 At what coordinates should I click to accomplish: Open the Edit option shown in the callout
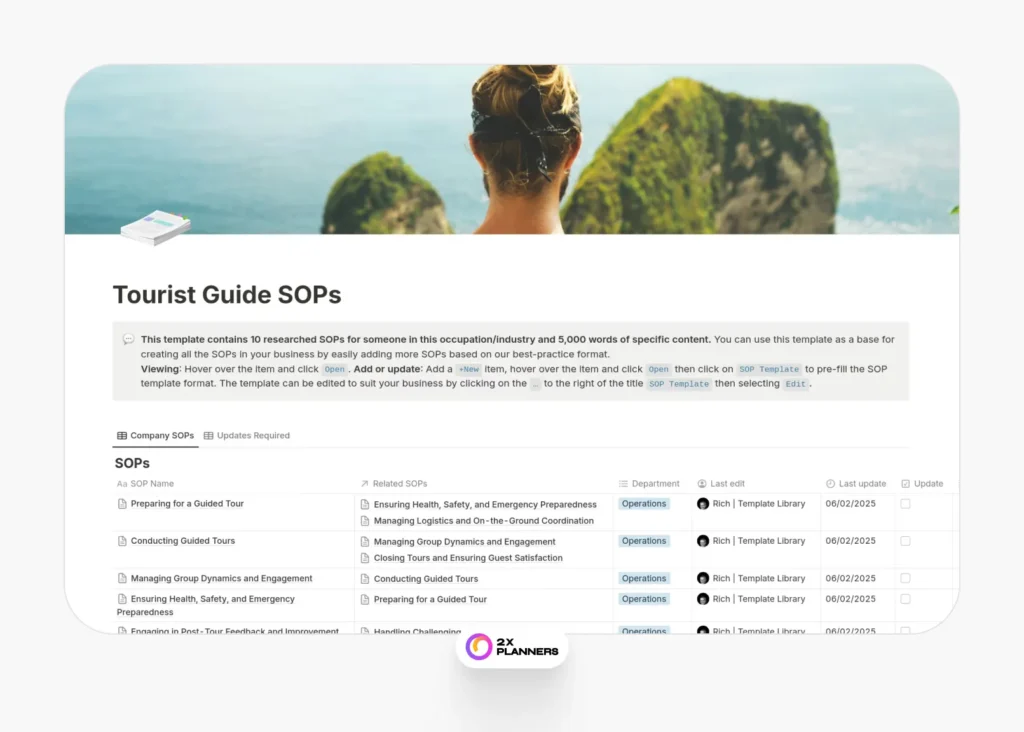(x=795, y=384)
